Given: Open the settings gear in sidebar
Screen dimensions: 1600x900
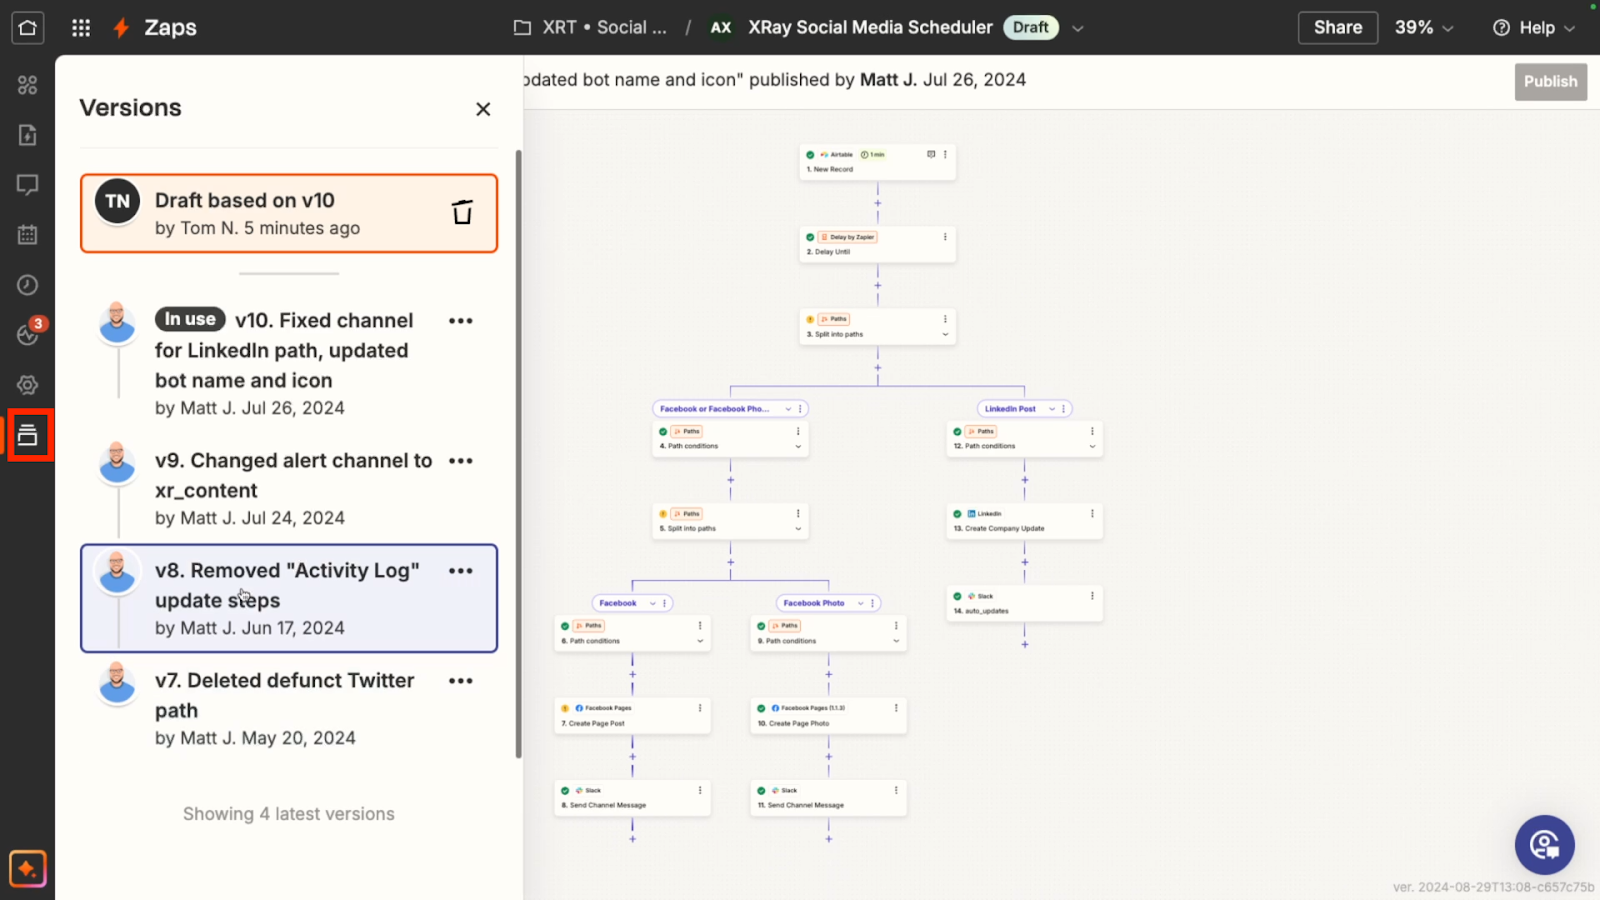Looking at the screenshot, I should coord(28,385).
